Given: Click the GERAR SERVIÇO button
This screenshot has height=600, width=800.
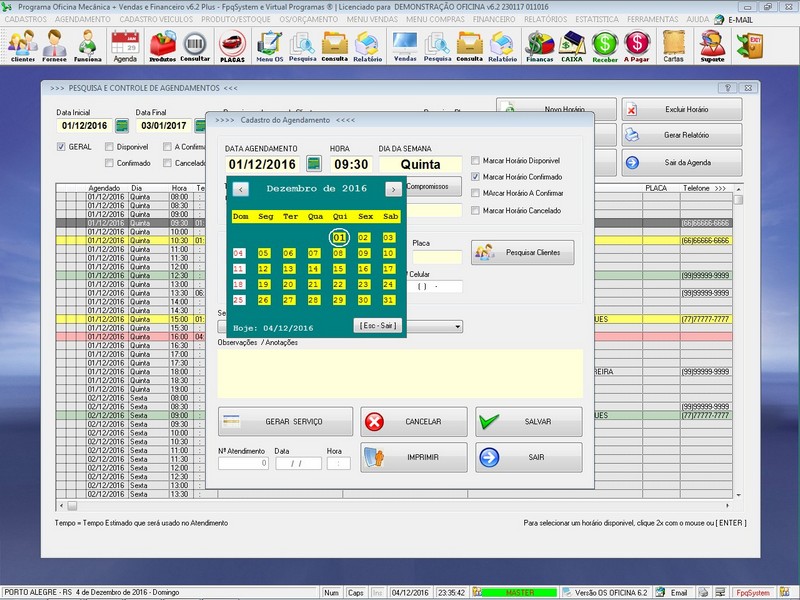Looking at the screenshot, I should pyautogui.click(x=285, y=422).
